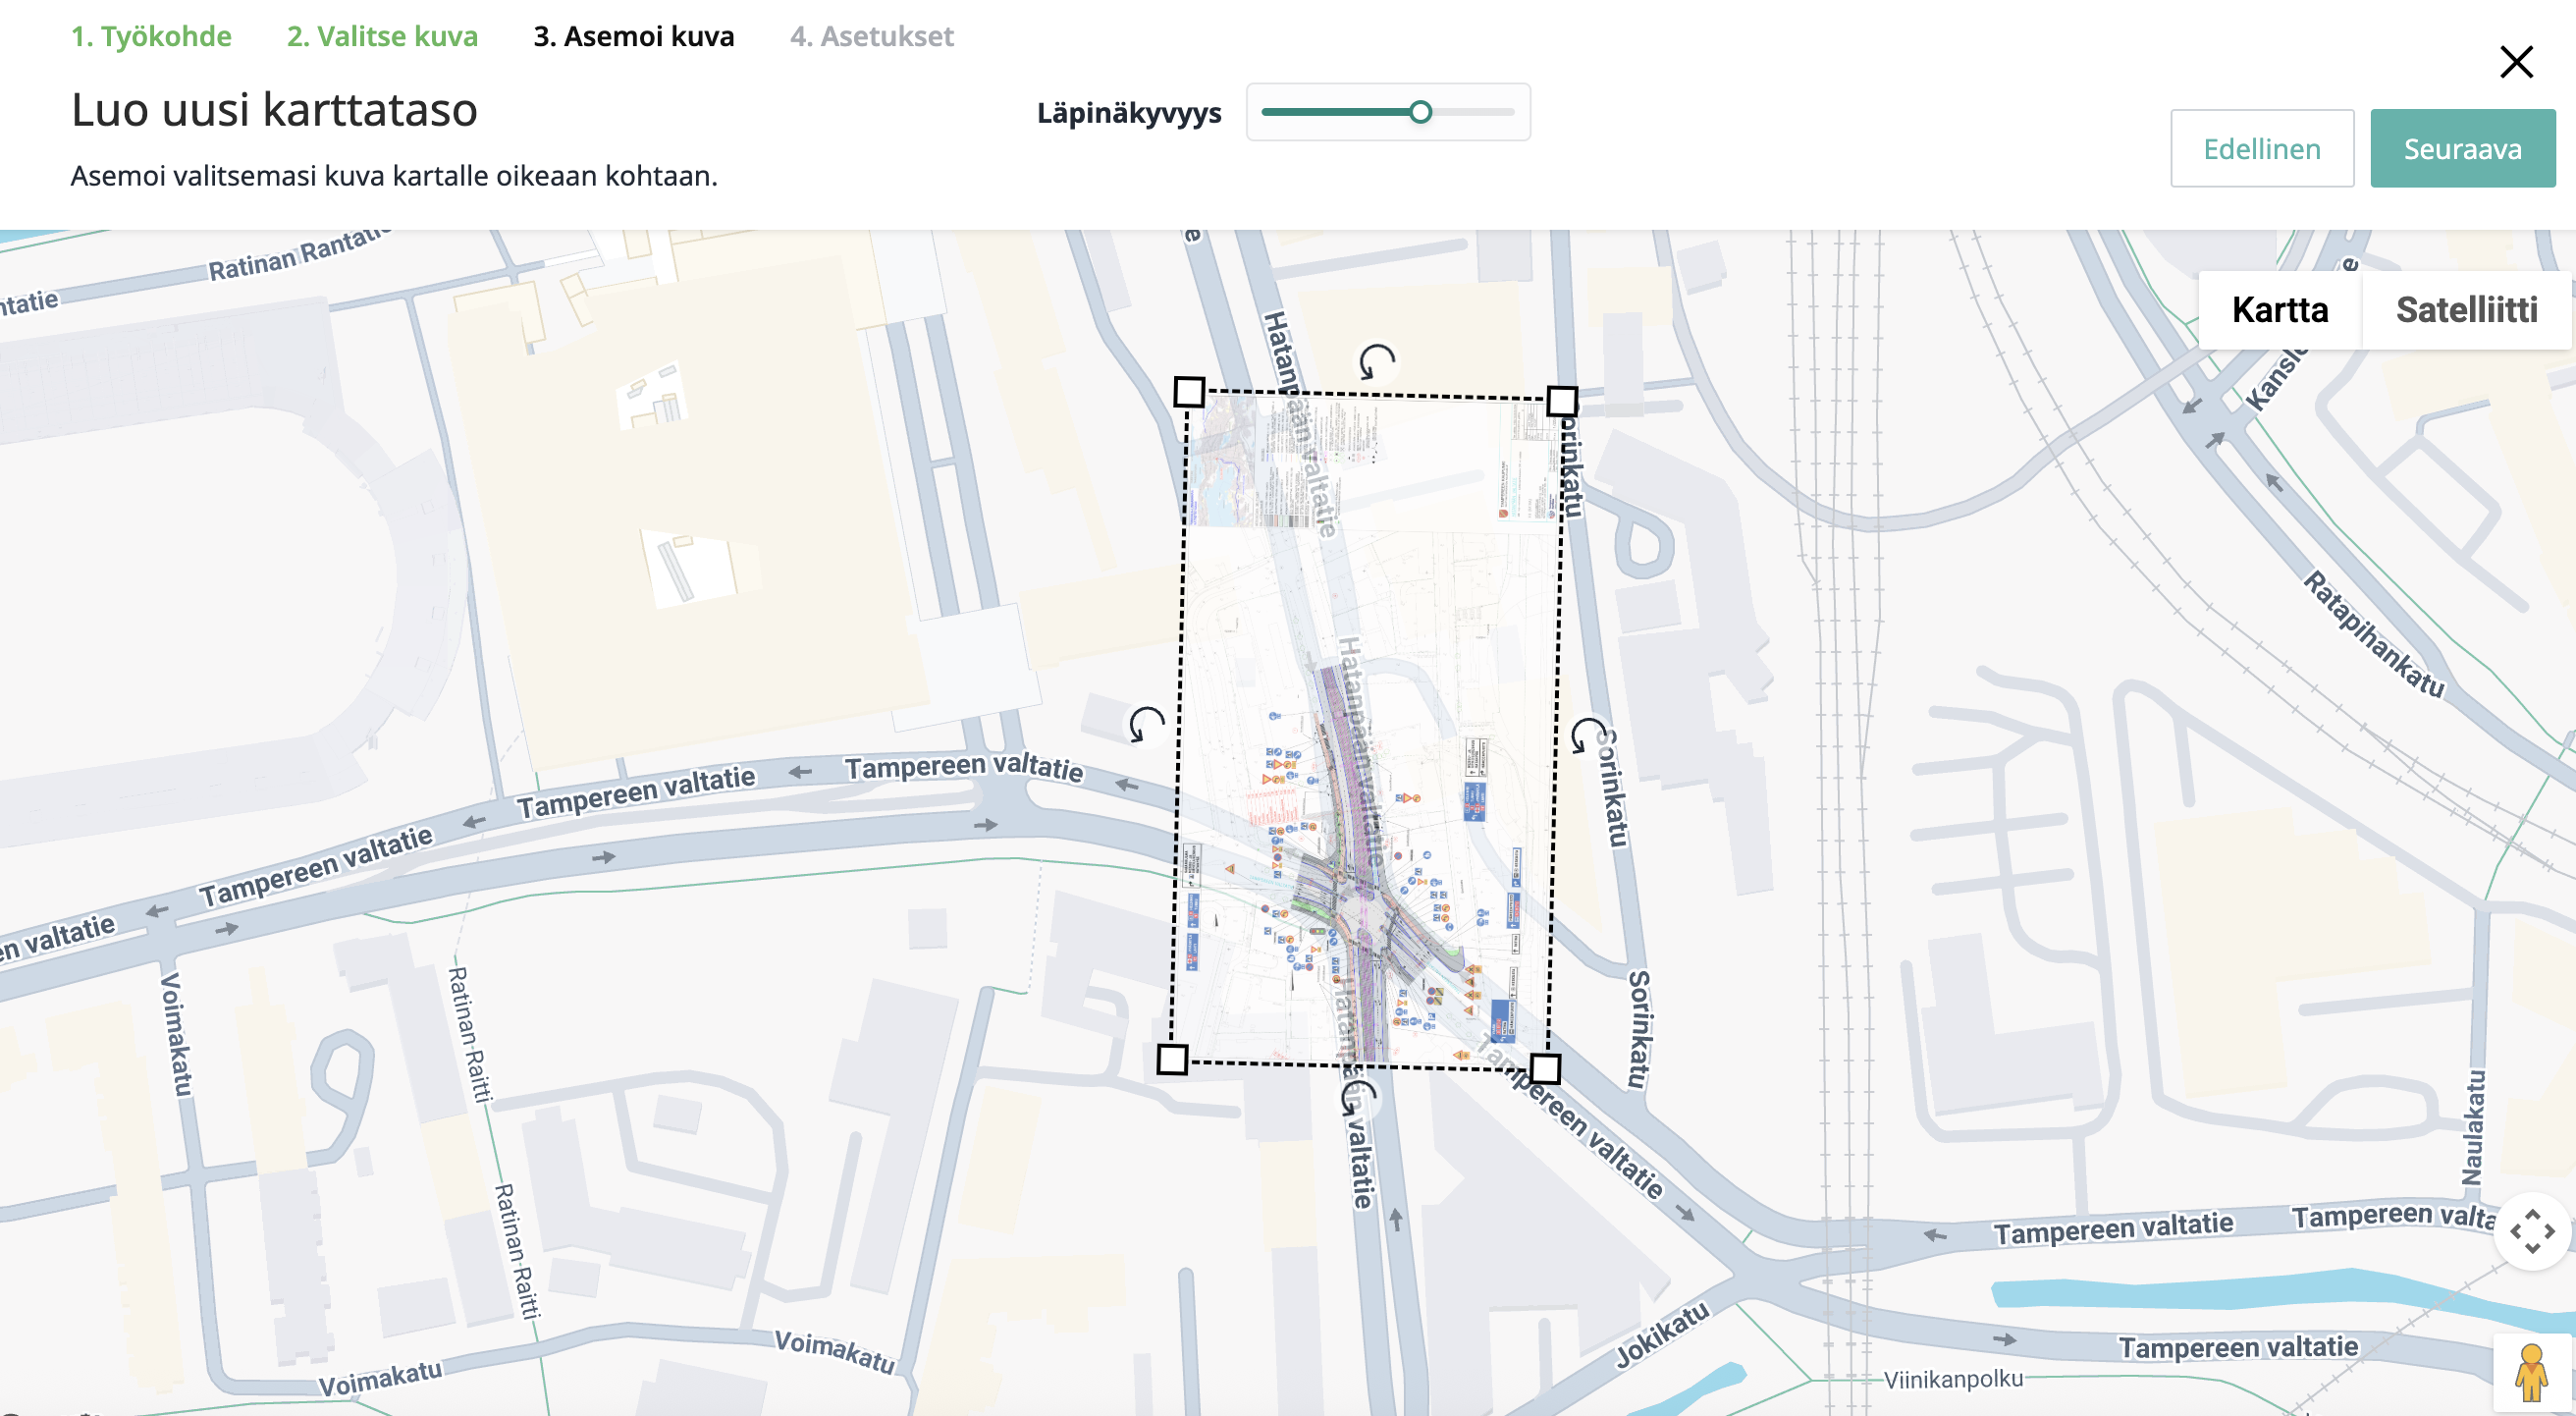This screenshot has height=1416, width=2576.
Task: Switch map to Satelliitti view
Action: click(2466, 310)
